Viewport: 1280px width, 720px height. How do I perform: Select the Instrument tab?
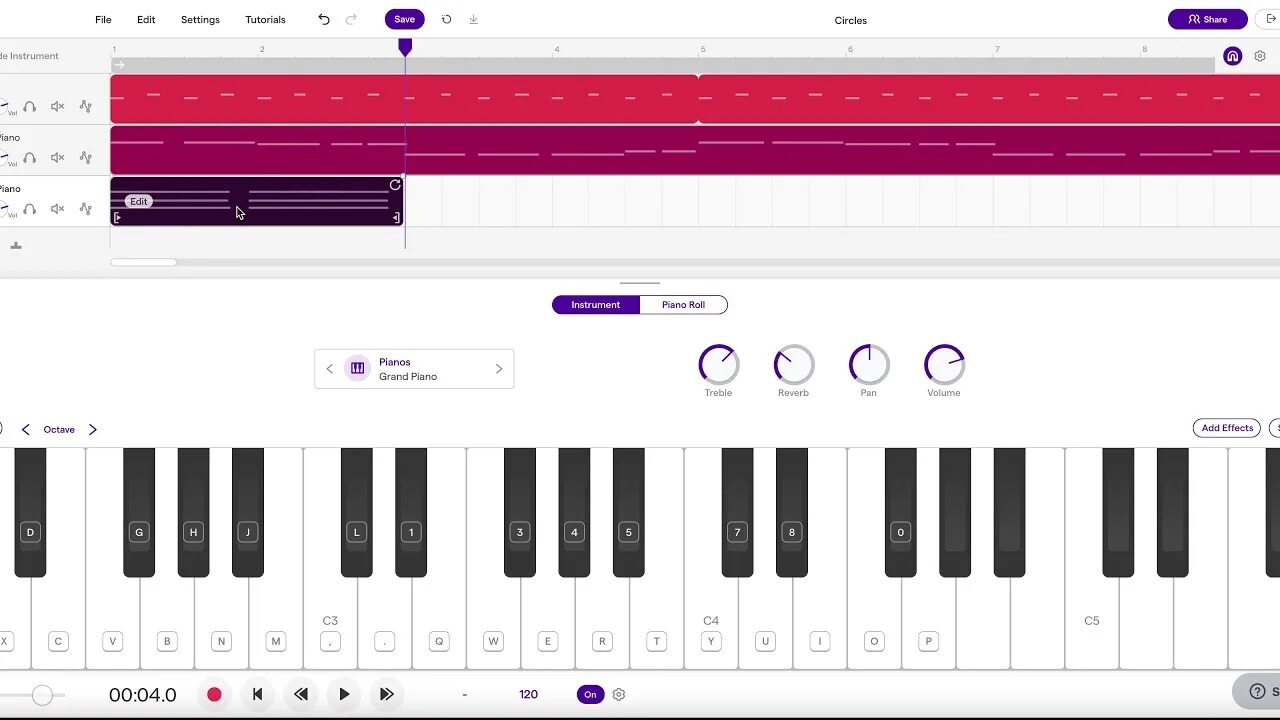(x=596, y=305)
